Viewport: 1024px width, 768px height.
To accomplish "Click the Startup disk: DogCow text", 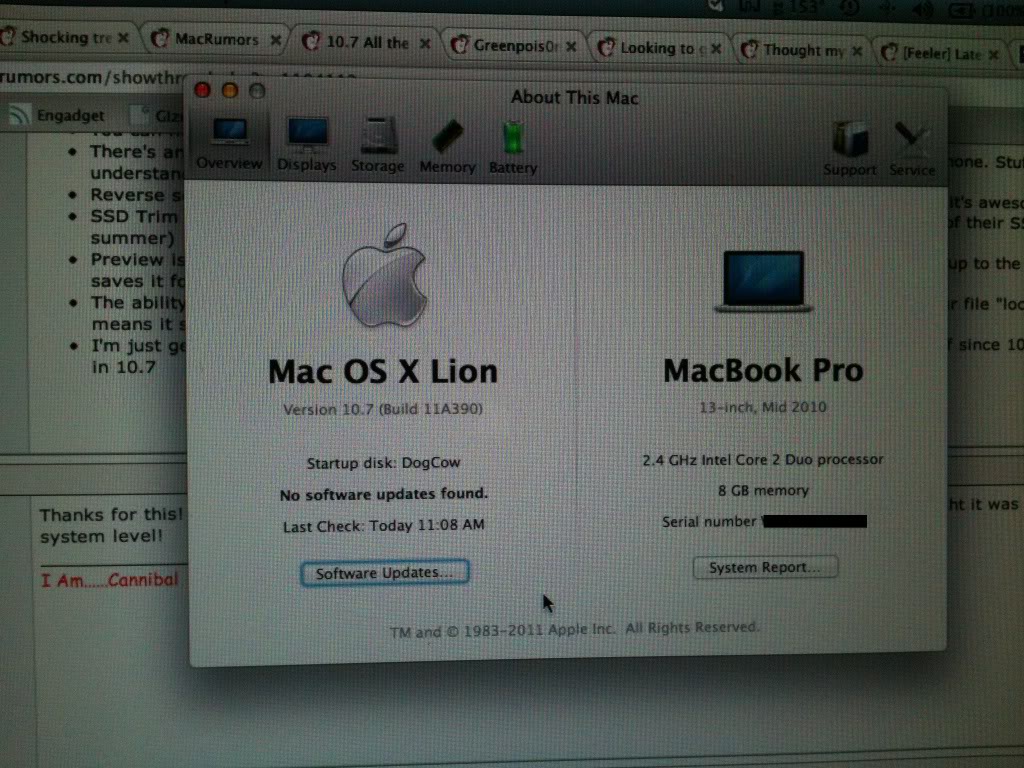I will point(383,462).
